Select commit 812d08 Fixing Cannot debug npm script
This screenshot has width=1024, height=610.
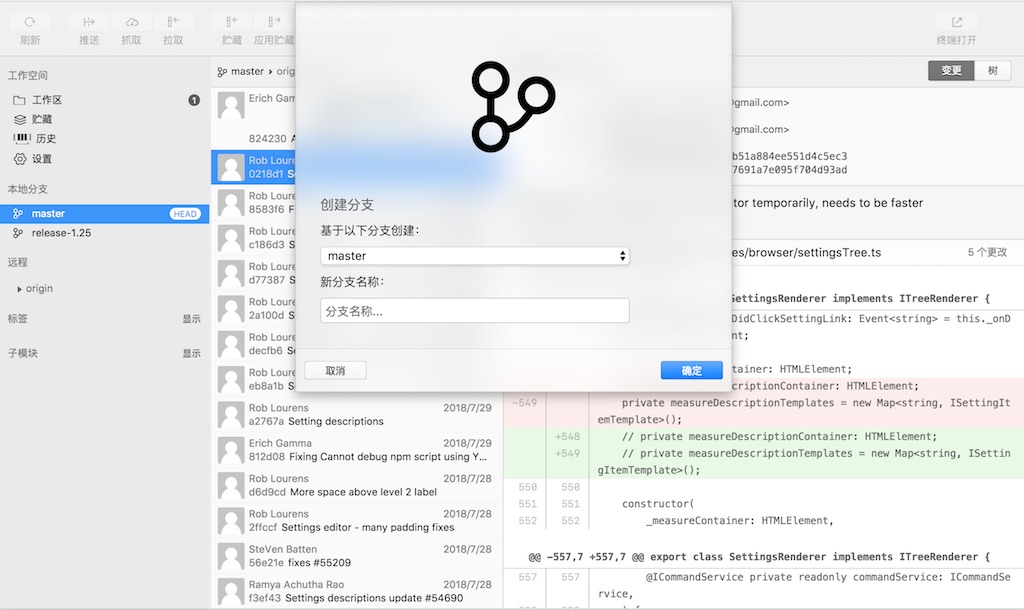click(x=357, y=450)
